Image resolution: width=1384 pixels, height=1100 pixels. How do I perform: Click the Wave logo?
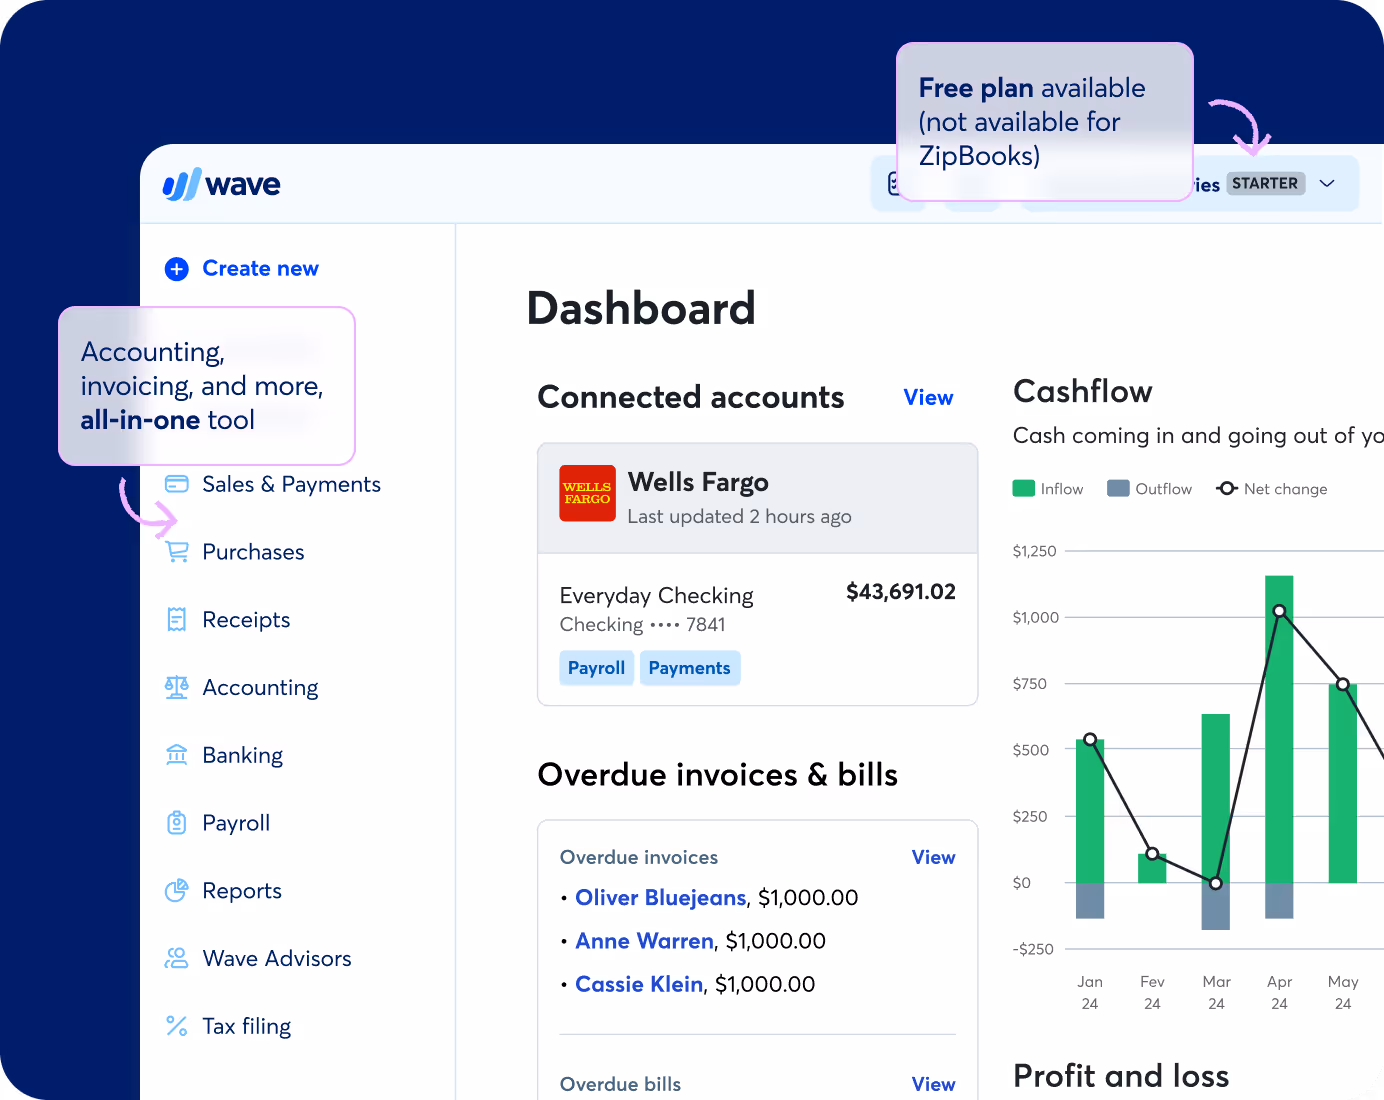tap(221, 184)
